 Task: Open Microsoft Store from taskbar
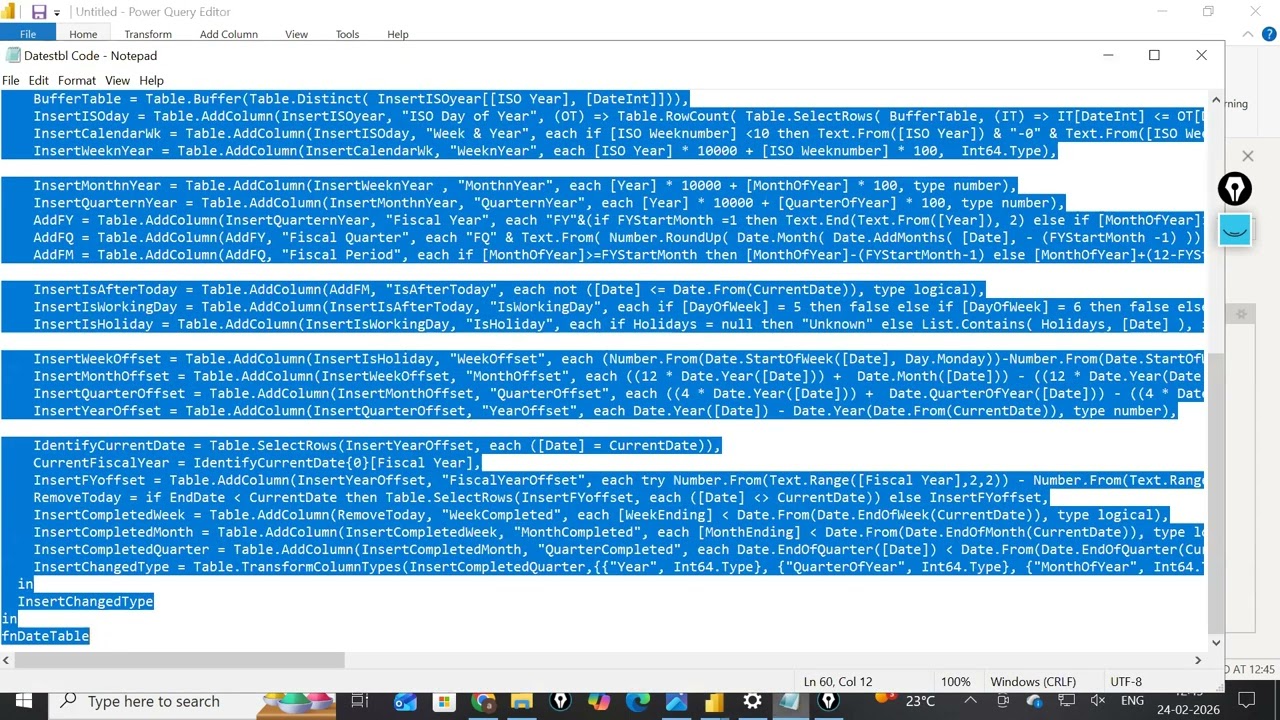tap(444, 701)
